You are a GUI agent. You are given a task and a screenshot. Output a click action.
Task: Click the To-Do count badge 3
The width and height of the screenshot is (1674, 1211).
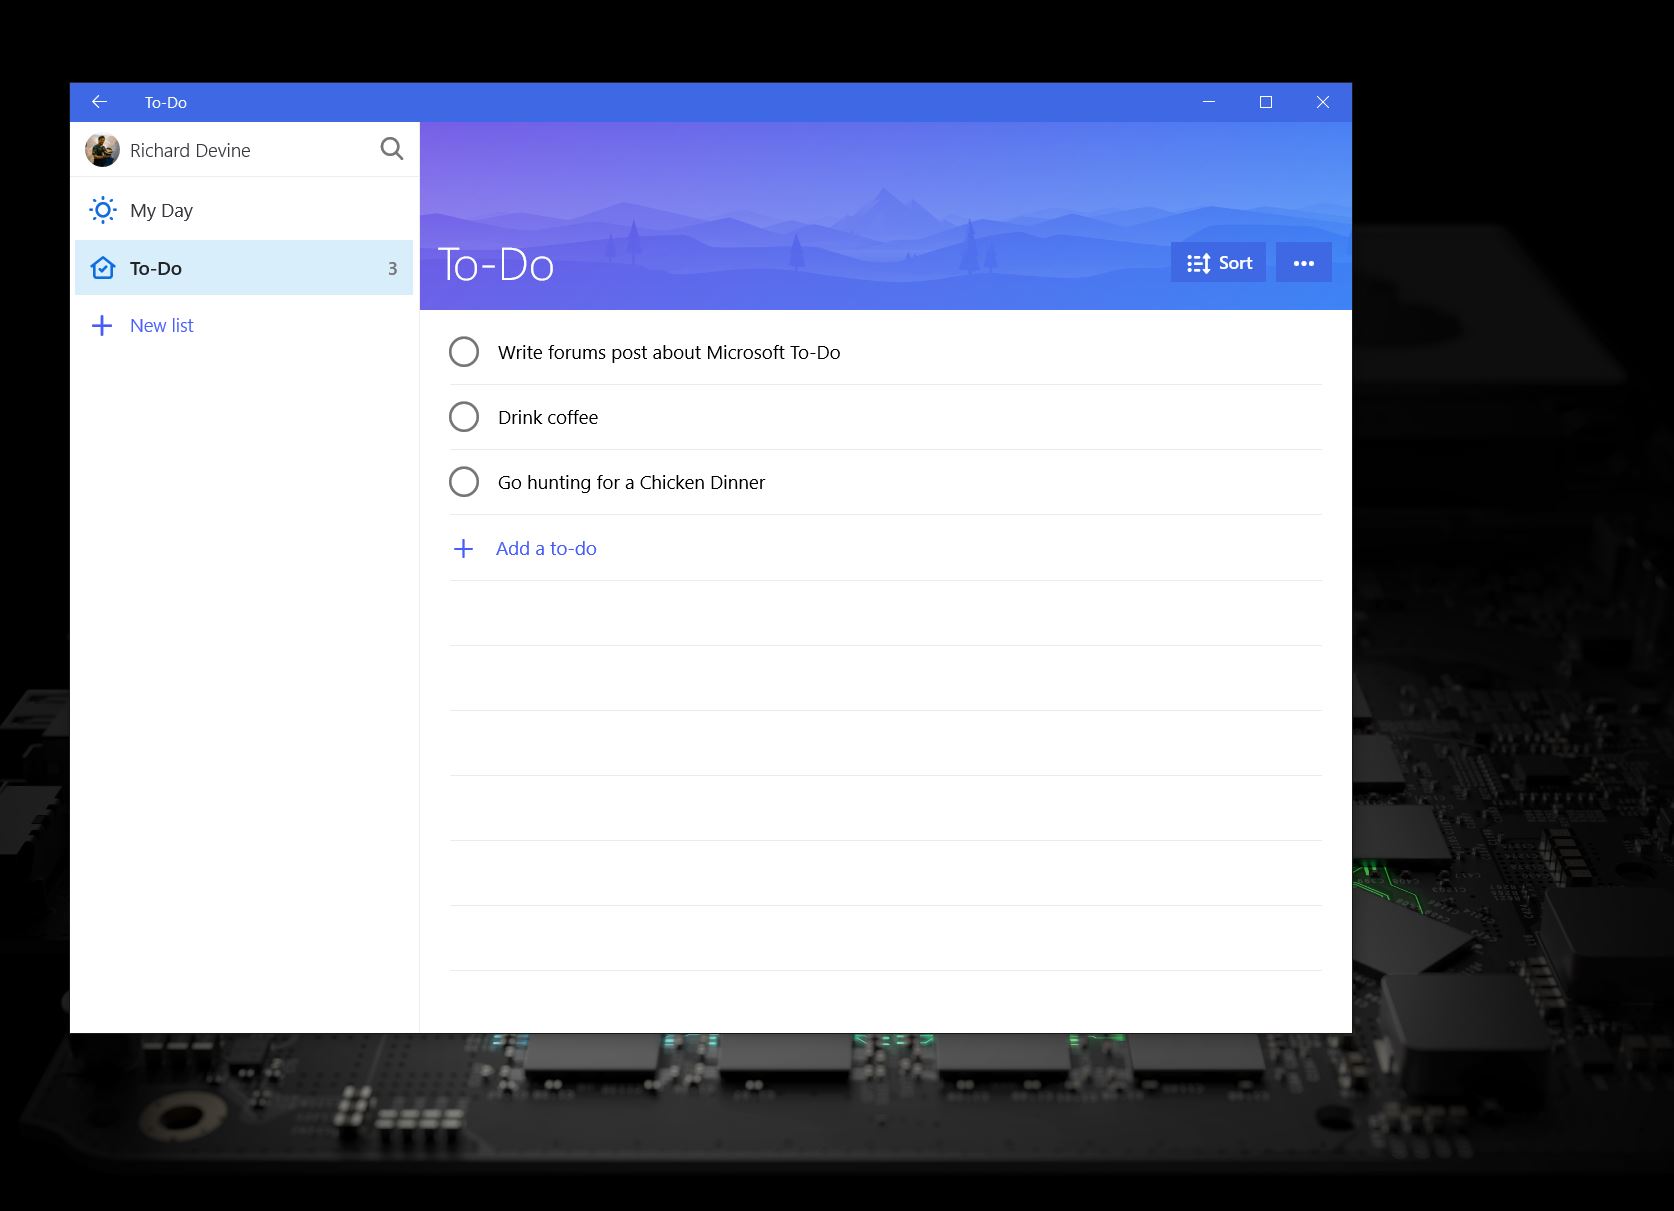tap(392, 268)
